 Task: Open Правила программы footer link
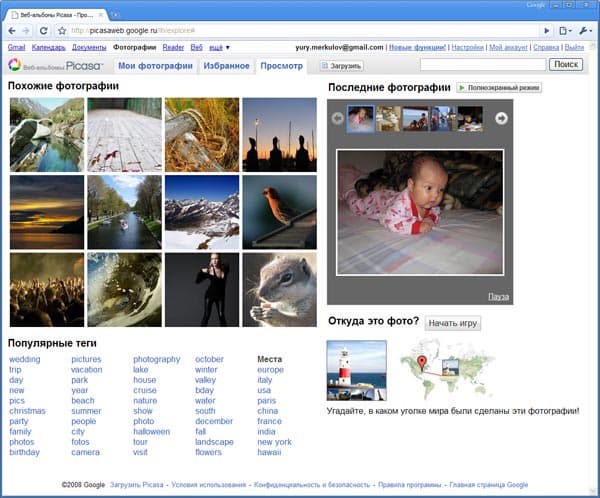point(409,485)
